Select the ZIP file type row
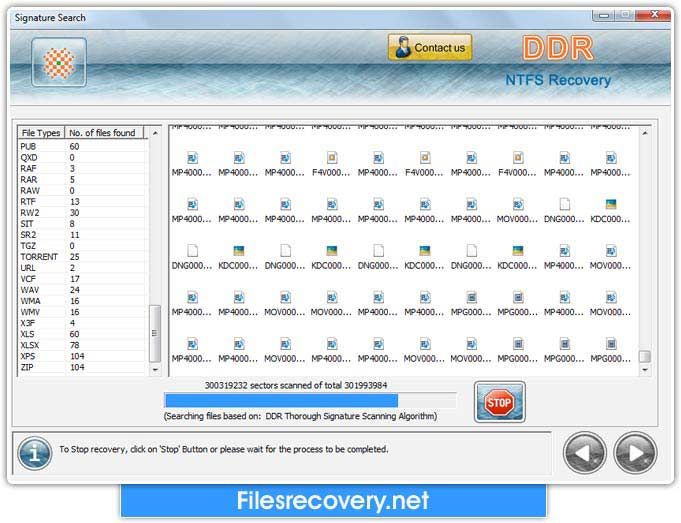Screen dimensions: 681x523 coord(82,367)
